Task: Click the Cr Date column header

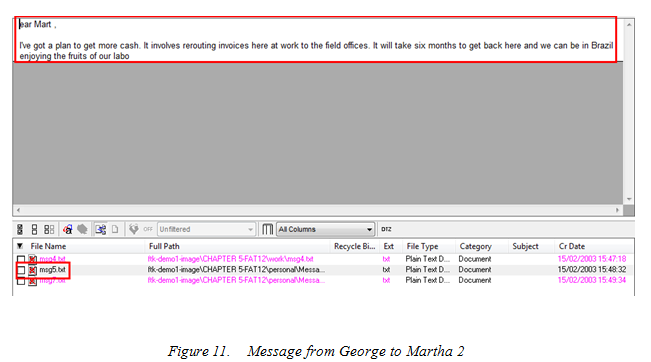Action: [x=572, y=246]
